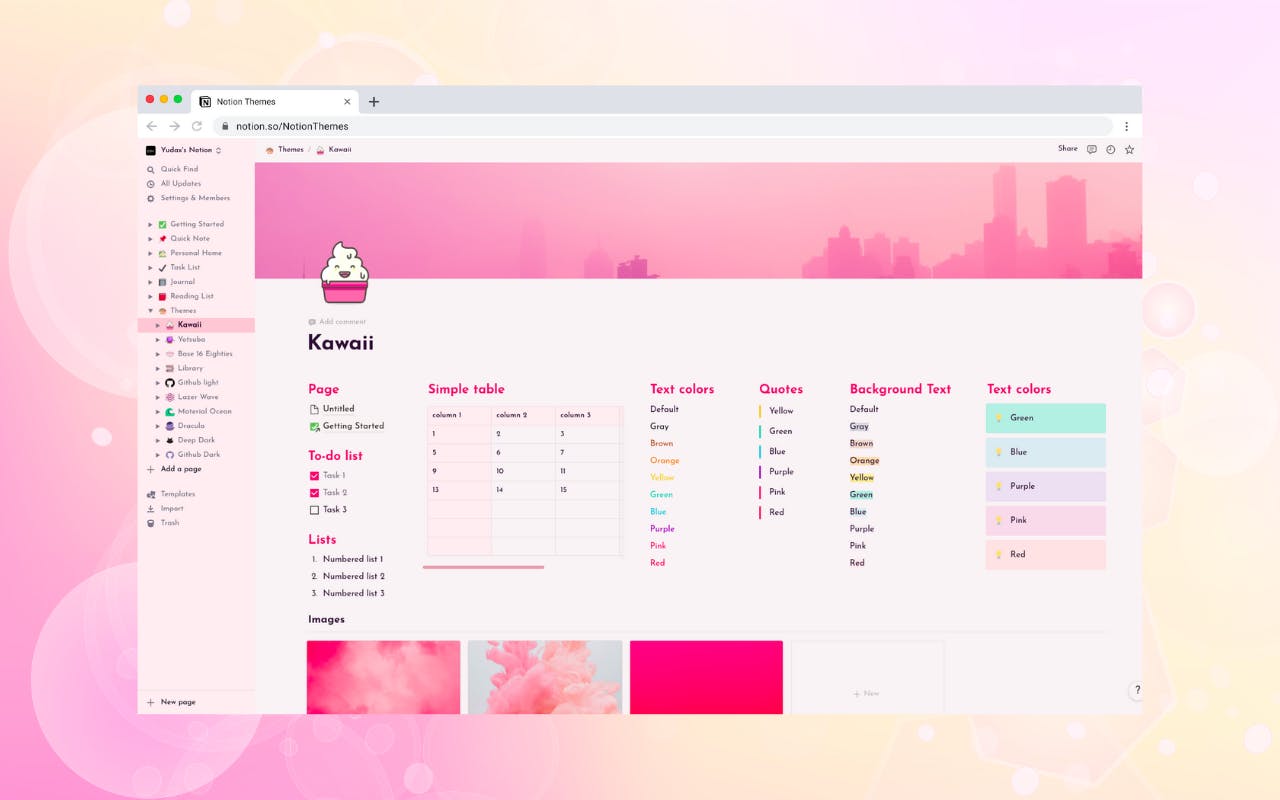
Task: Expand the Github light theme page
Action: (157, 382)
